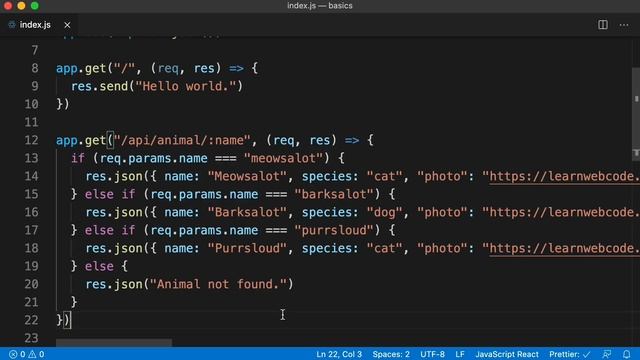Image resolution: width=640 pixels, height=360 pixels.
Task: Click "Animal not found." text on line 20
Action: point(218,284)
